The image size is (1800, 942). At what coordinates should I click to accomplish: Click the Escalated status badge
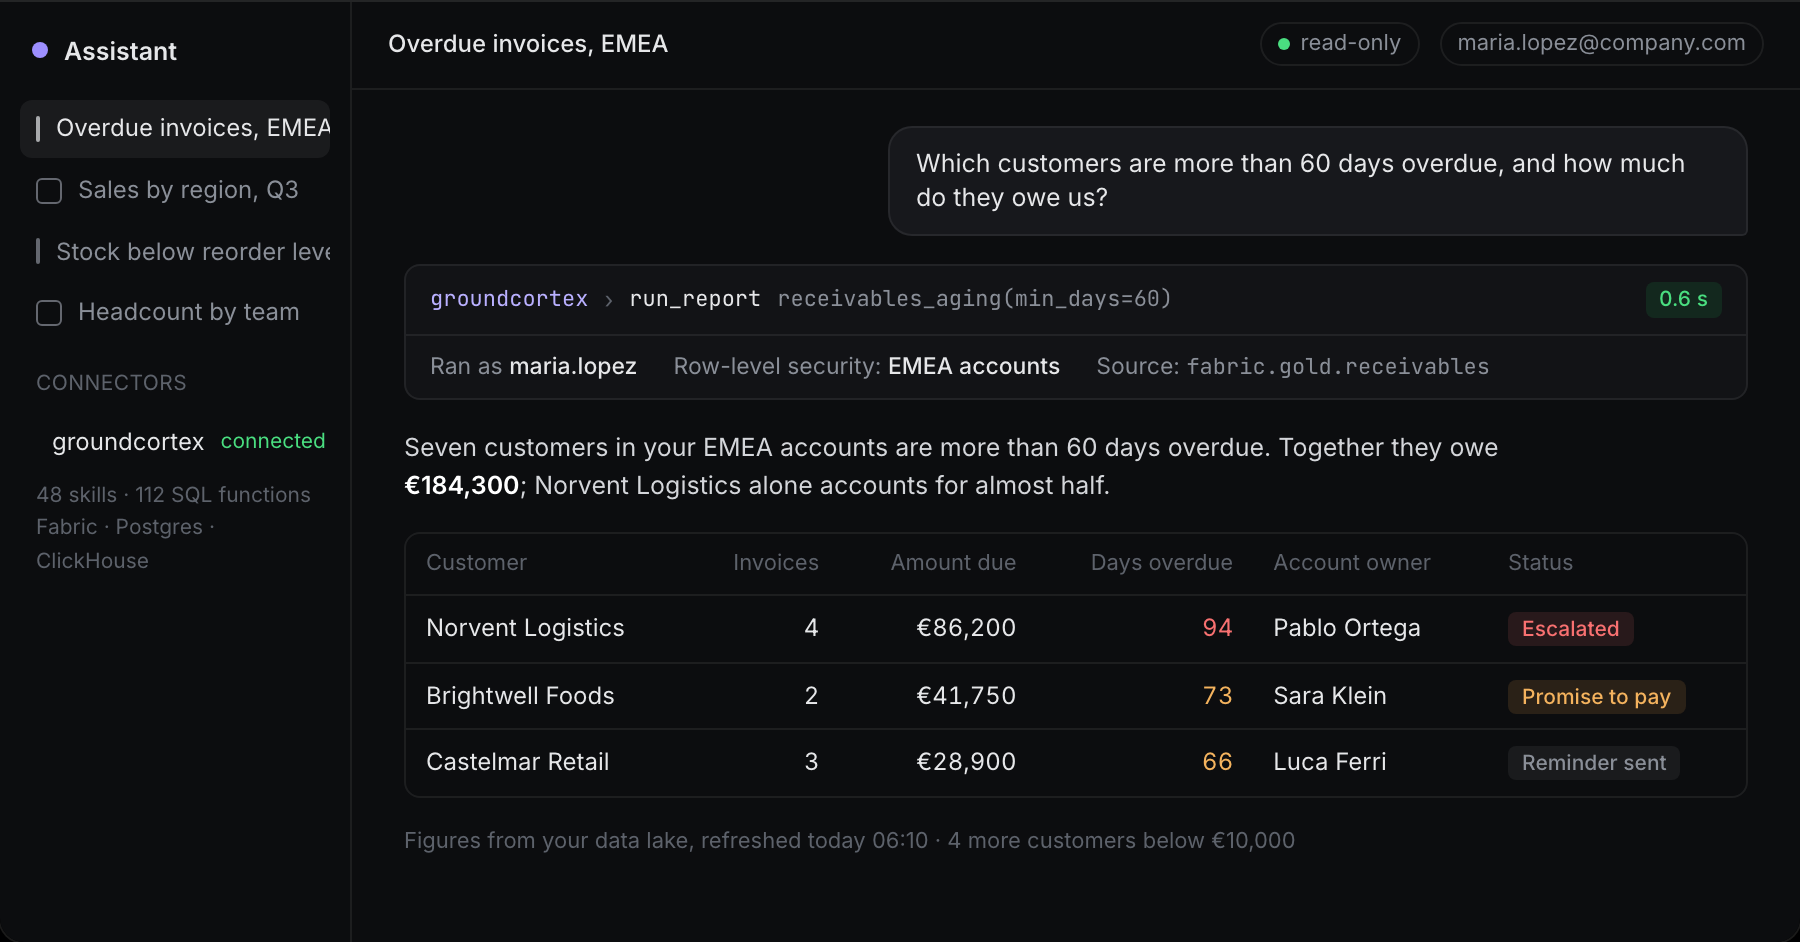[1570, 629]
